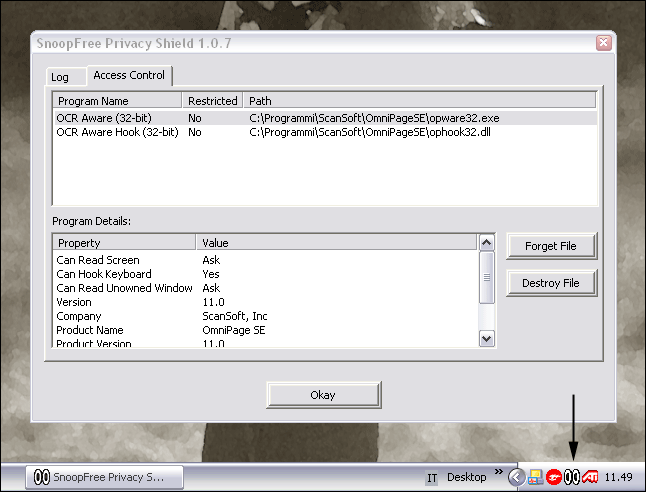The image size is (646, 492).
Task: Click the Product Name property row
Action: coord(266,330)
